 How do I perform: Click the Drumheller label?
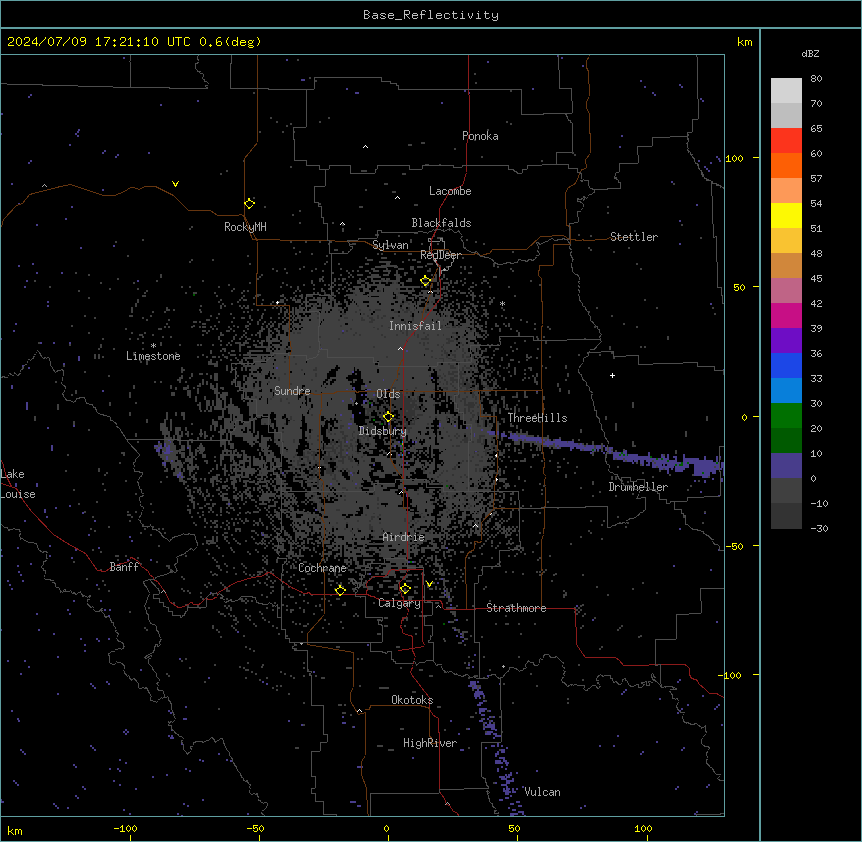point(638,487)
